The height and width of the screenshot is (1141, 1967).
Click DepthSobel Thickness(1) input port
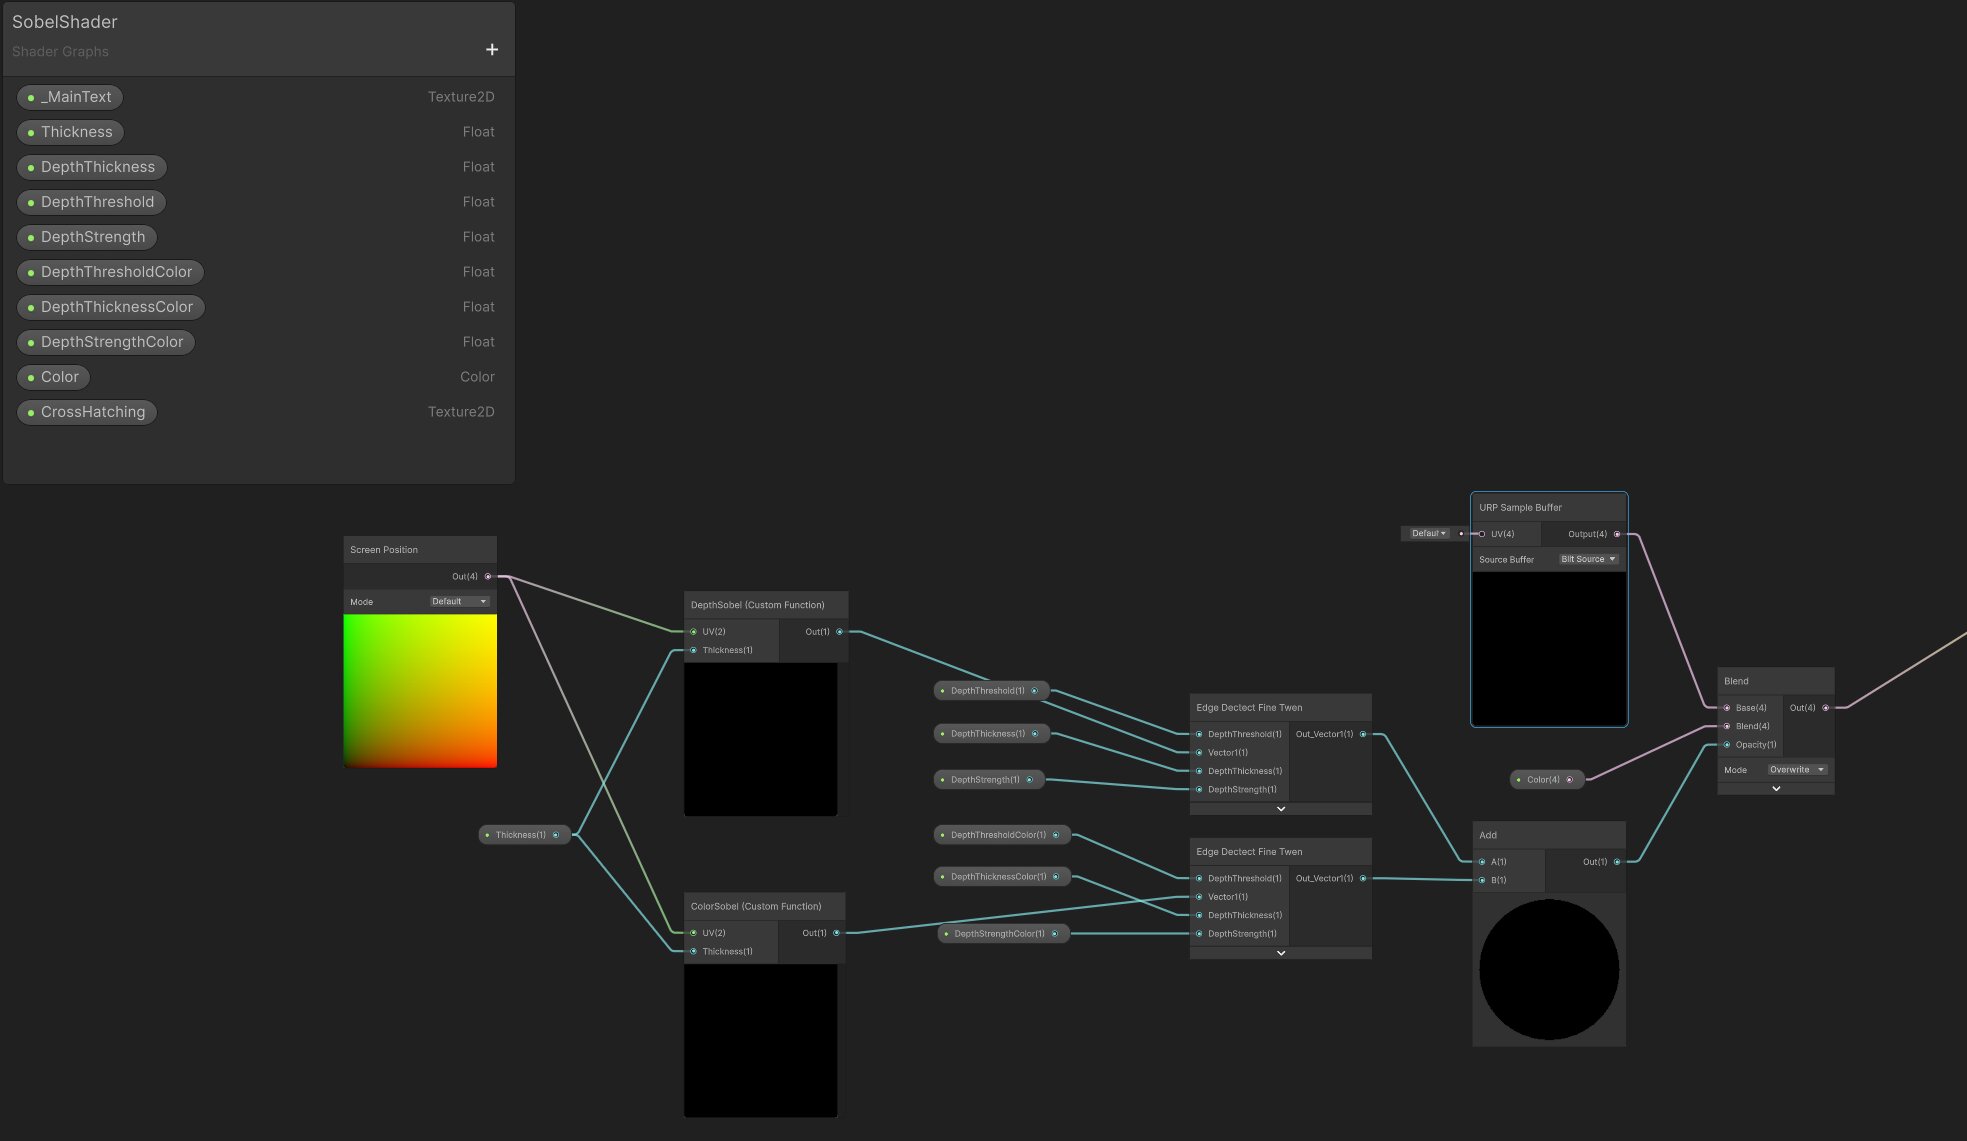(693, 650)
